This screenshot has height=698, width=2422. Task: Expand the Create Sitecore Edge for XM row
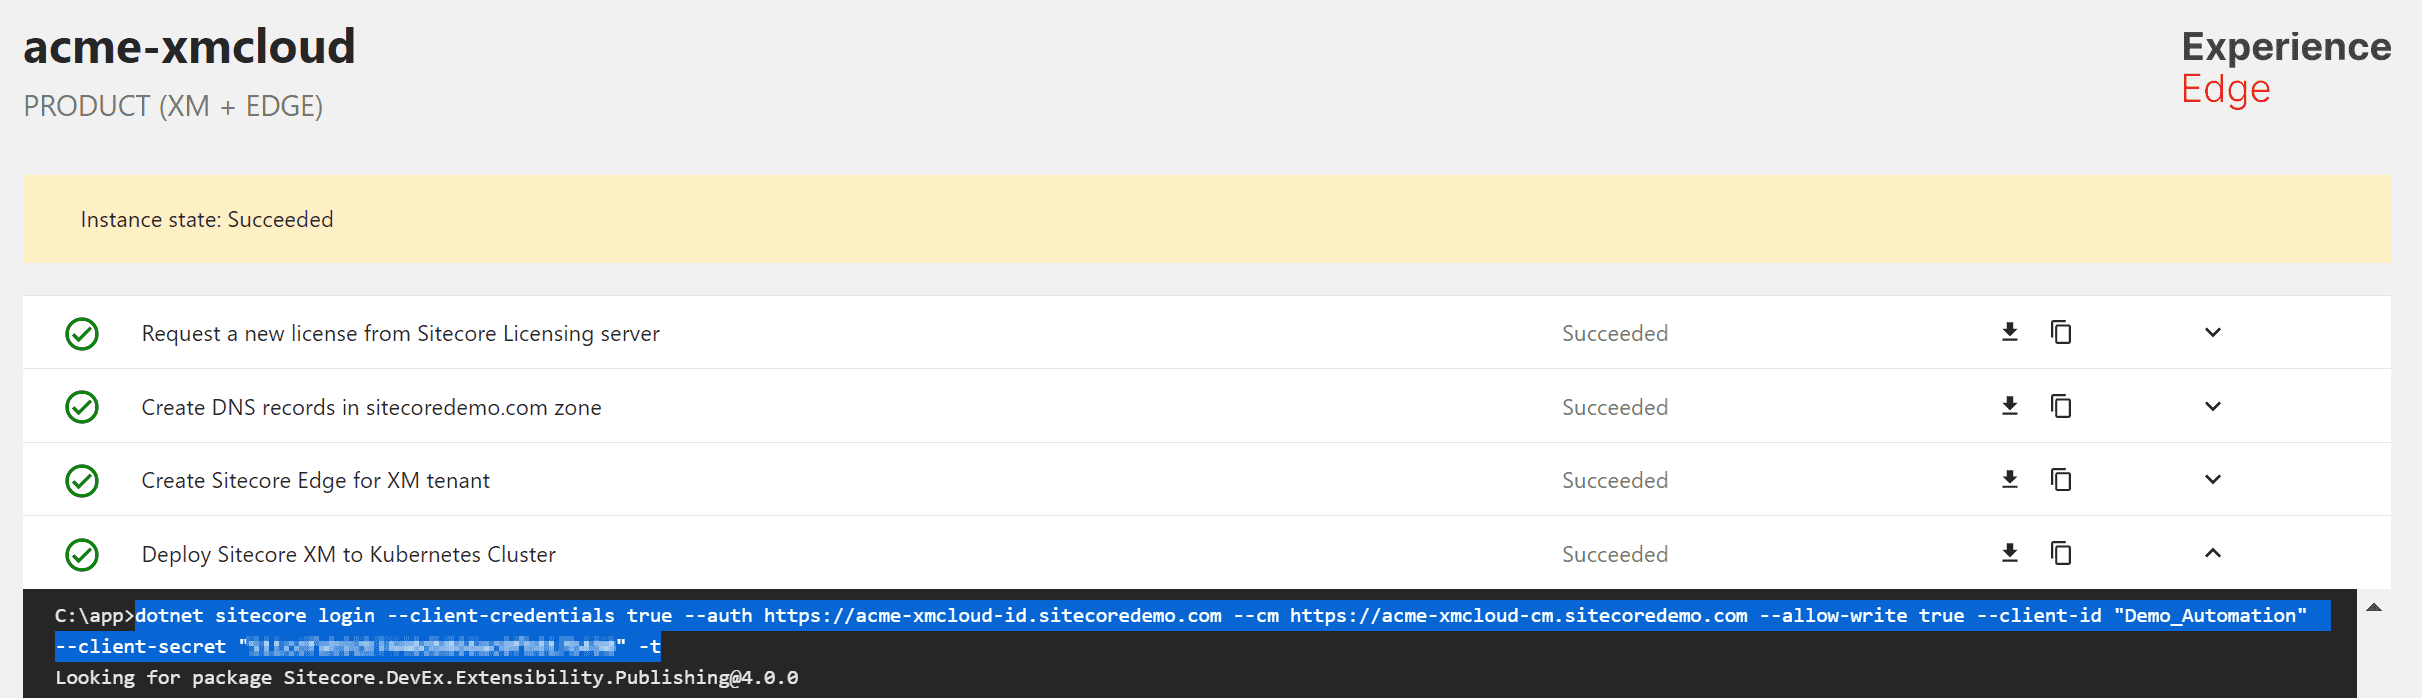[x=2212, y=480]
